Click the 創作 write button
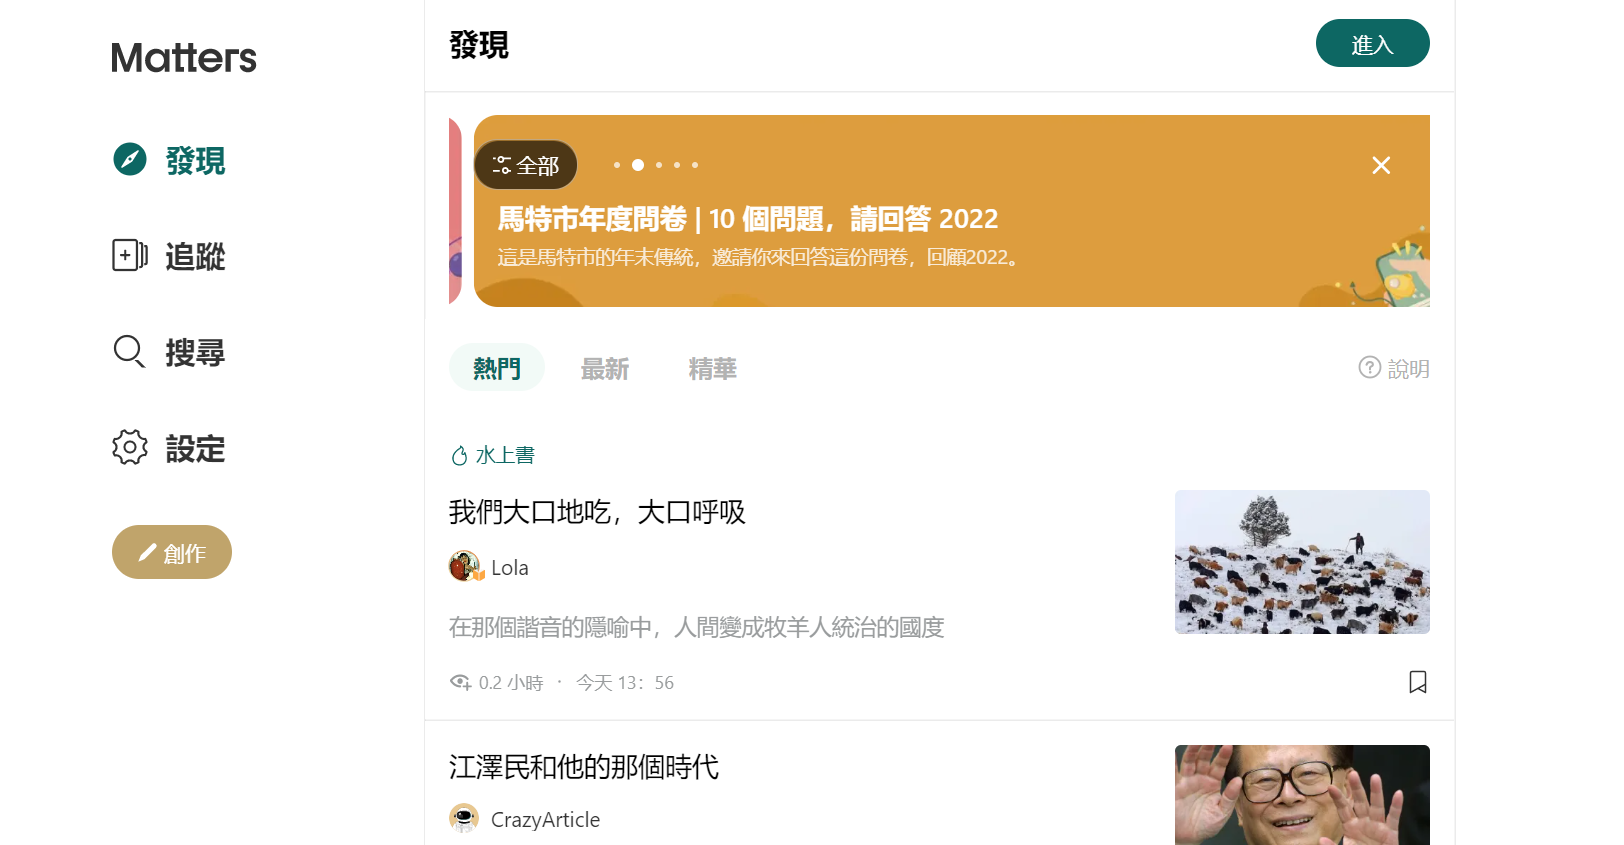1624x845 pixels. tap(172, 552)
